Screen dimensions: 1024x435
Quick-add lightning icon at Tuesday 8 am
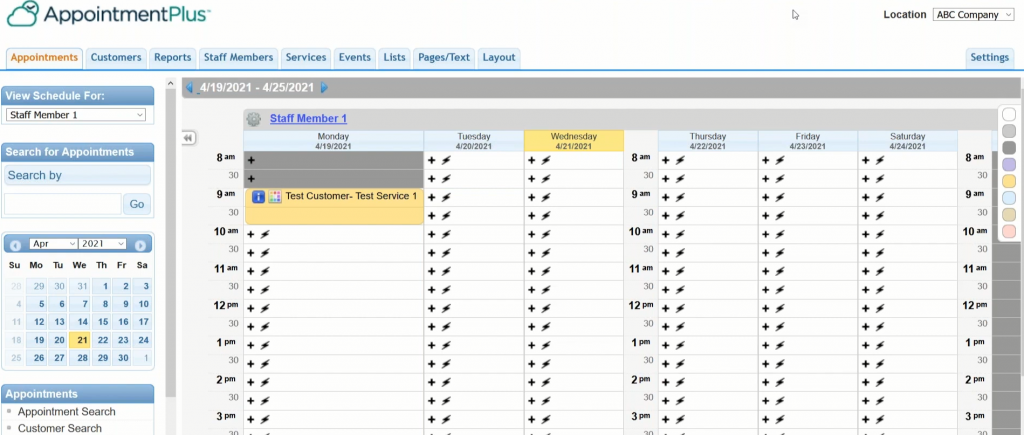445,160
